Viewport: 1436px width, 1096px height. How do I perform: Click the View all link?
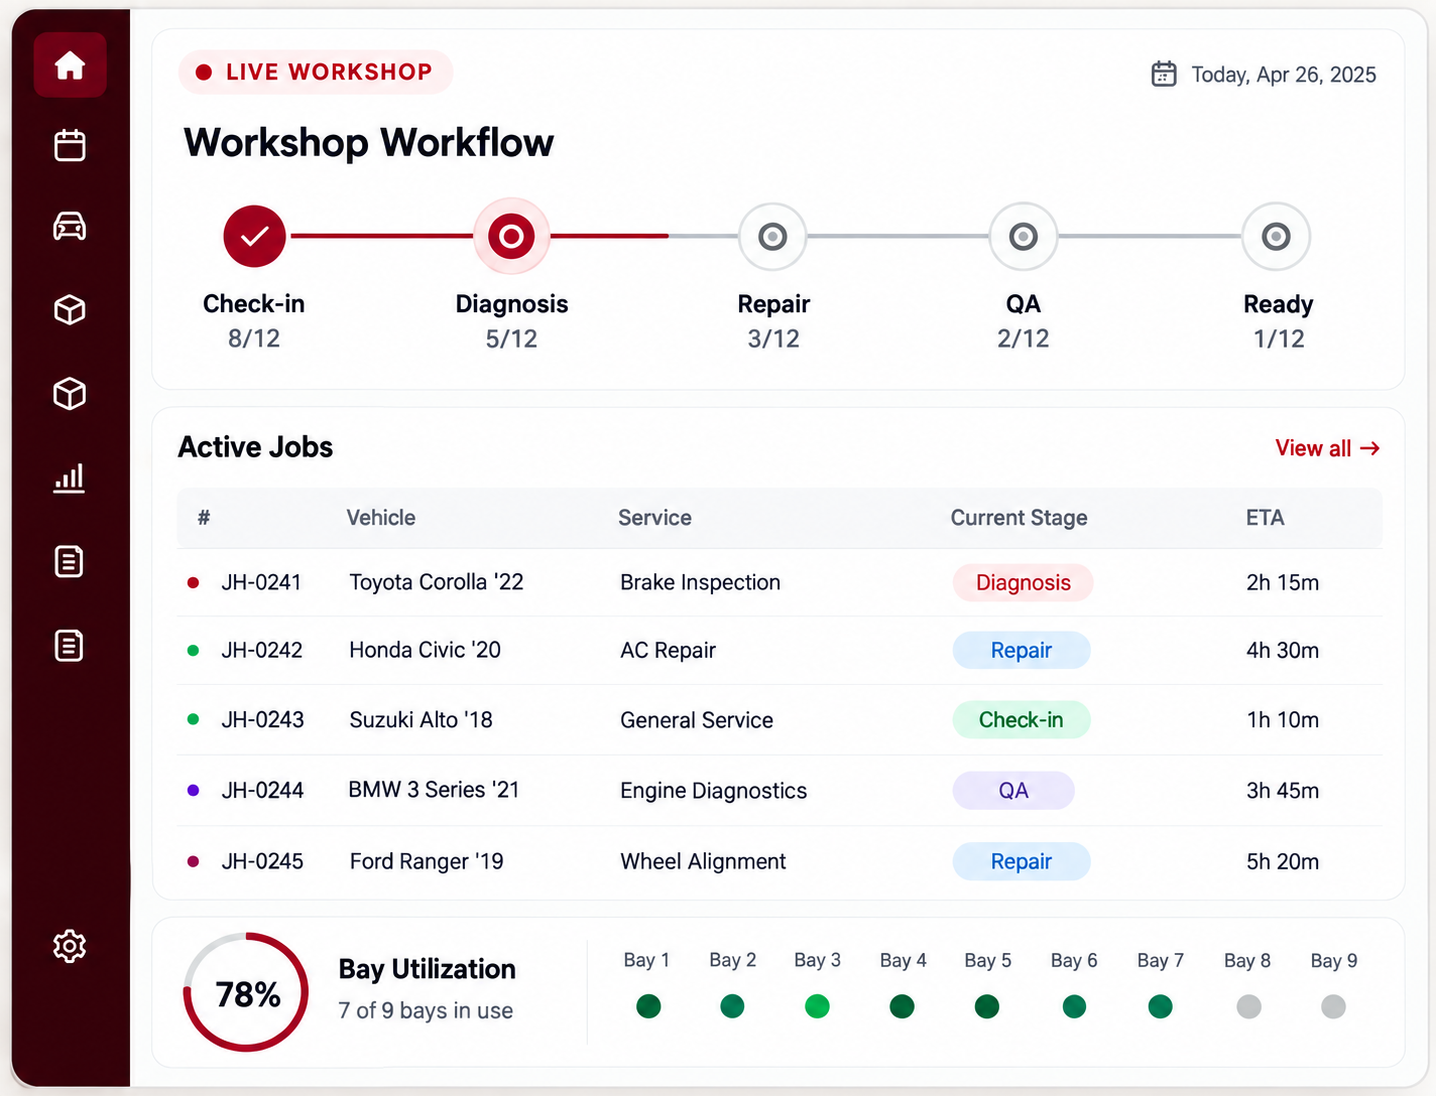coord(1327,448)
